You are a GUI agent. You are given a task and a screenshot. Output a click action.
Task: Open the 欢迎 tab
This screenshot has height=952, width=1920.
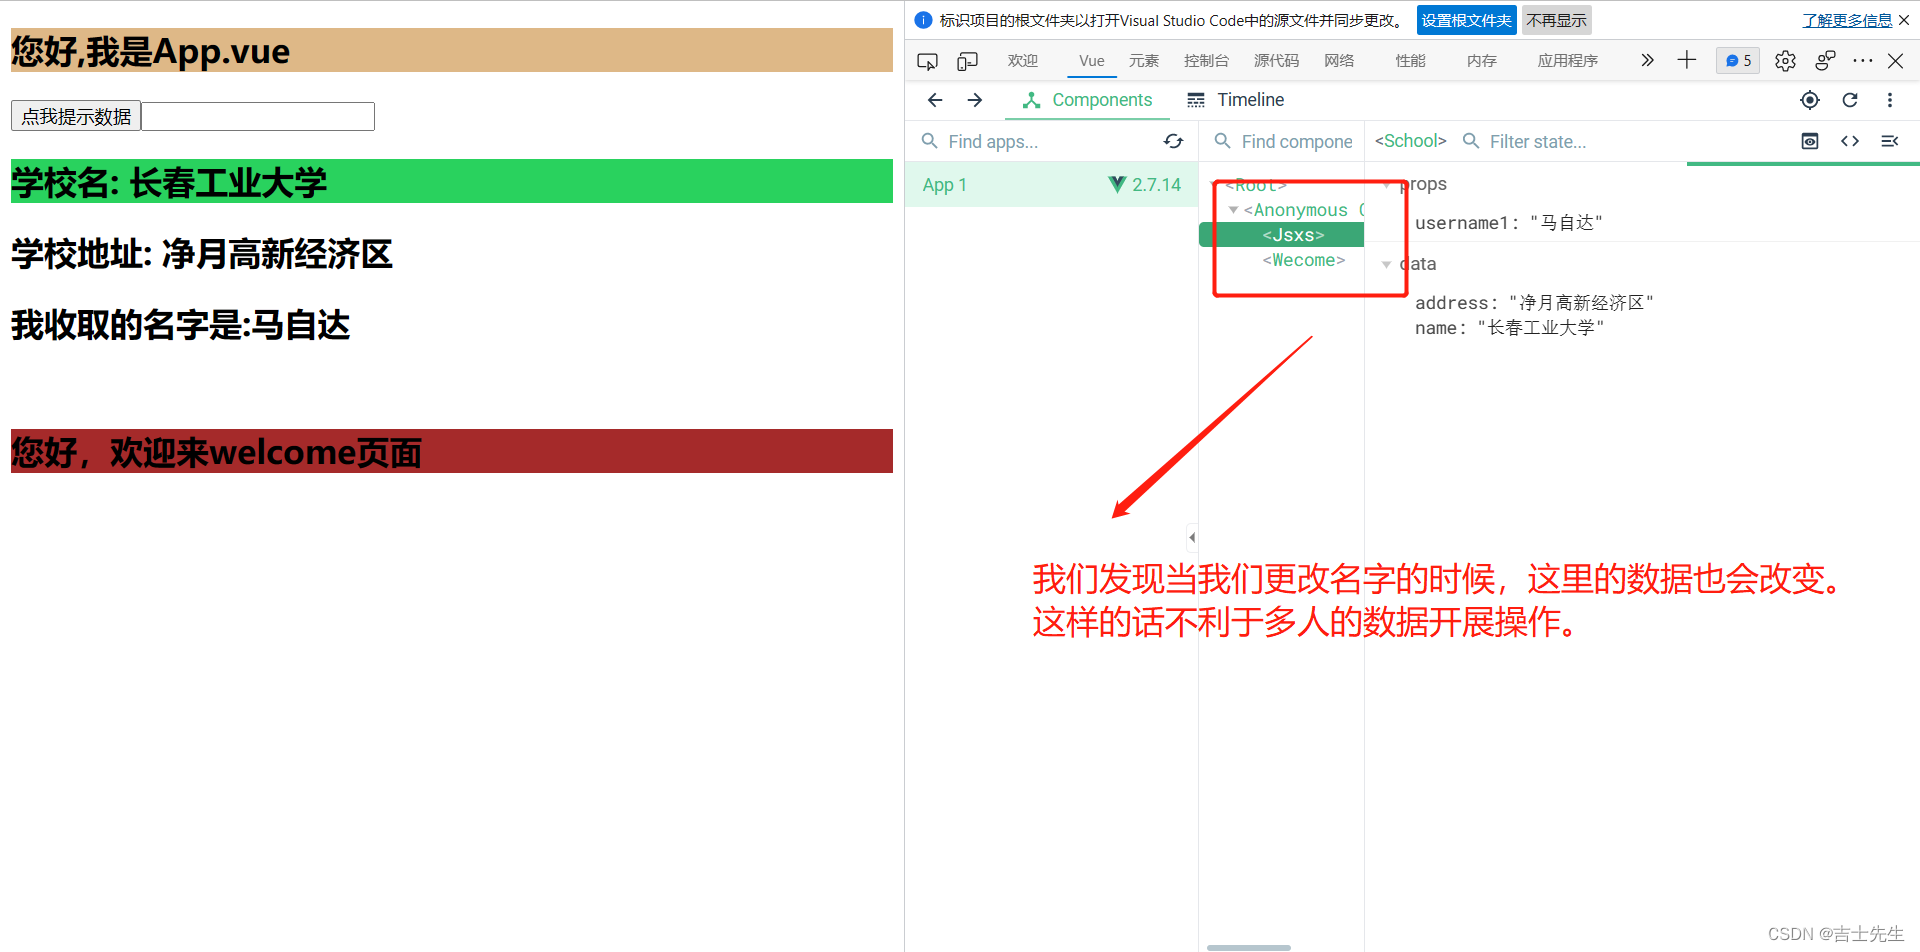pyautogui.click(x=1023, y=61)
